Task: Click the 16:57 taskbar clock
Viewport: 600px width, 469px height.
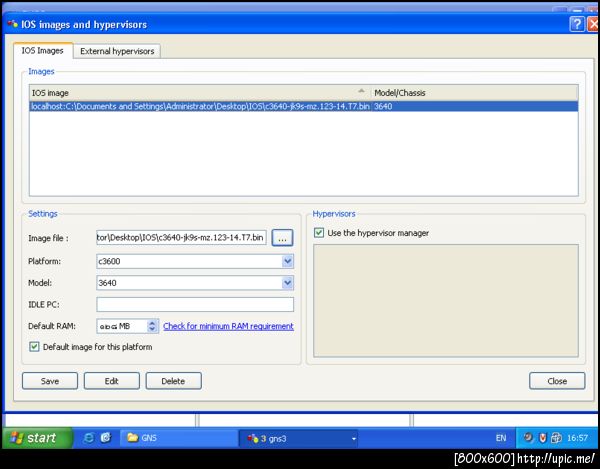Action: point(577,438)
